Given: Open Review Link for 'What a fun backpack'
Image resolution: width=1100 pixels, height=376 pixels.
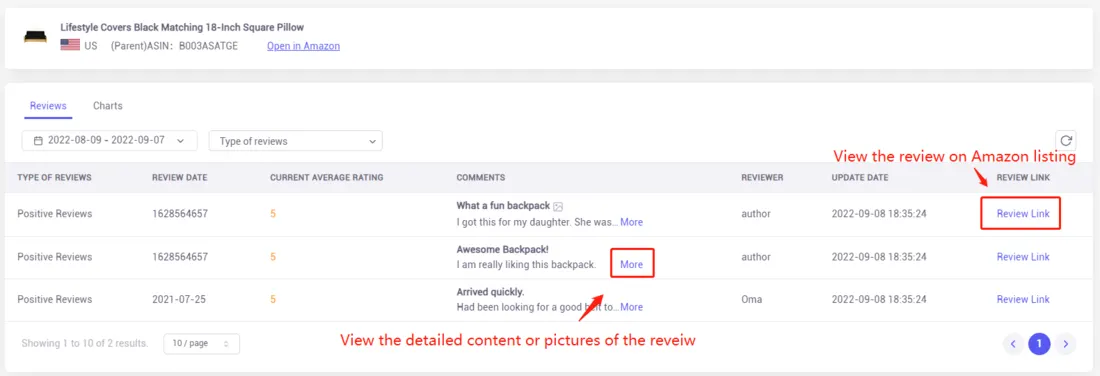Looking at the screenshot, I should coord(1023,214).
